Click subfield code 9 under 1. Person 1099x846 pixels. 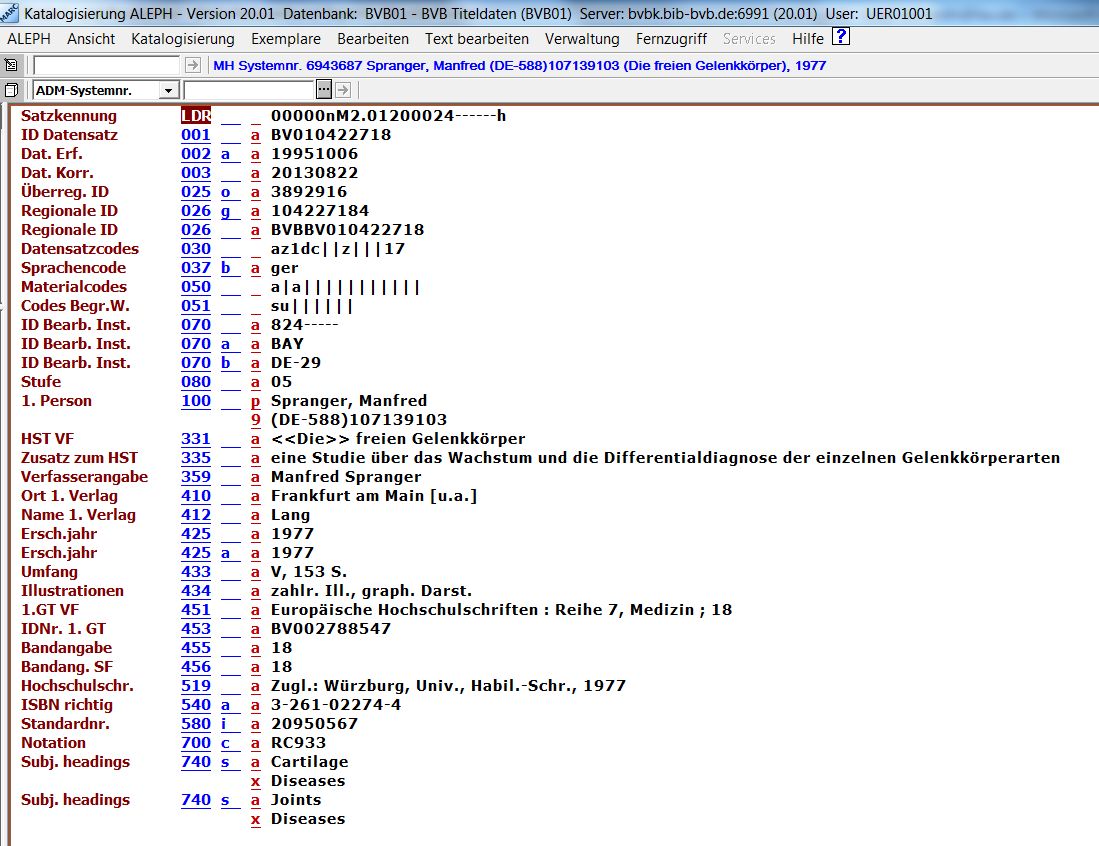(x=256, y=420)
